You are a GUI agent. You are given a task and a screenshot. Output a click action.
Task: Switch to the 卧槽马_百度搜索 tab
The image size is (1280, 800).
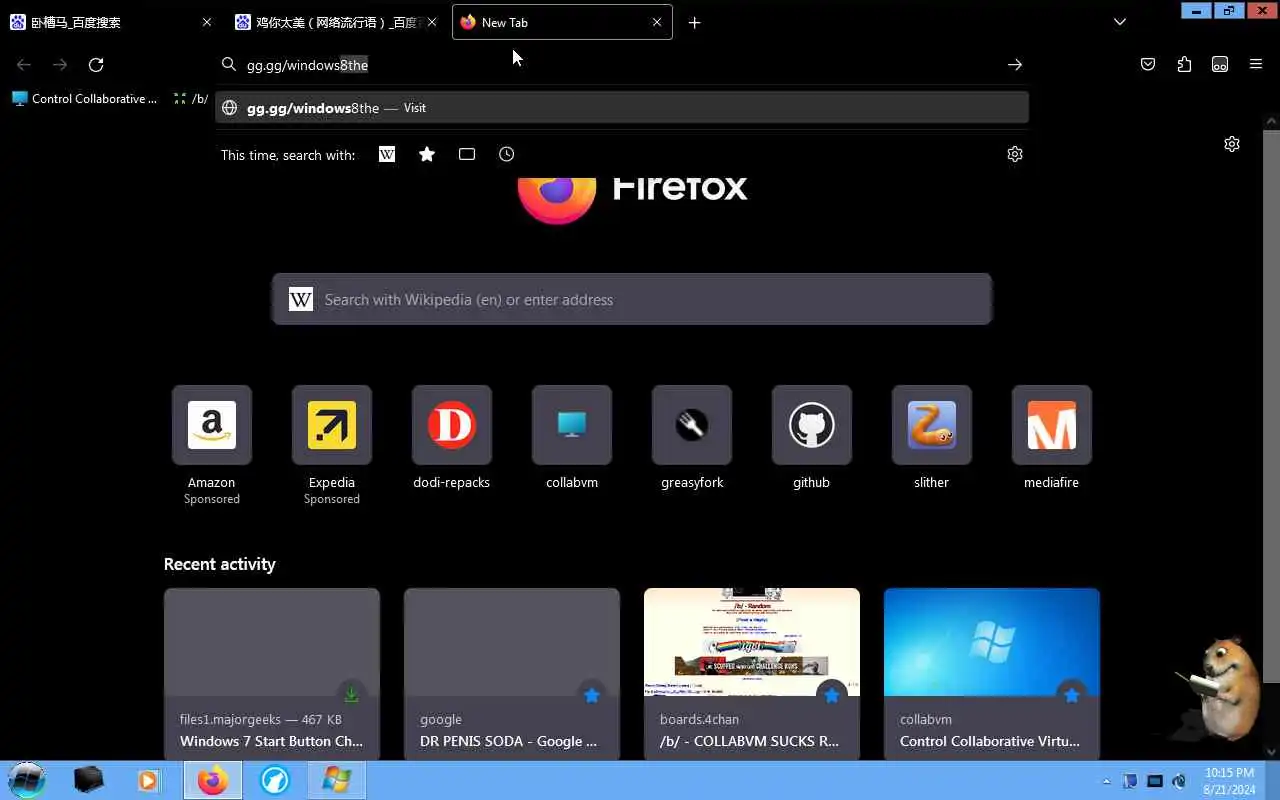(x=110, y=22)
